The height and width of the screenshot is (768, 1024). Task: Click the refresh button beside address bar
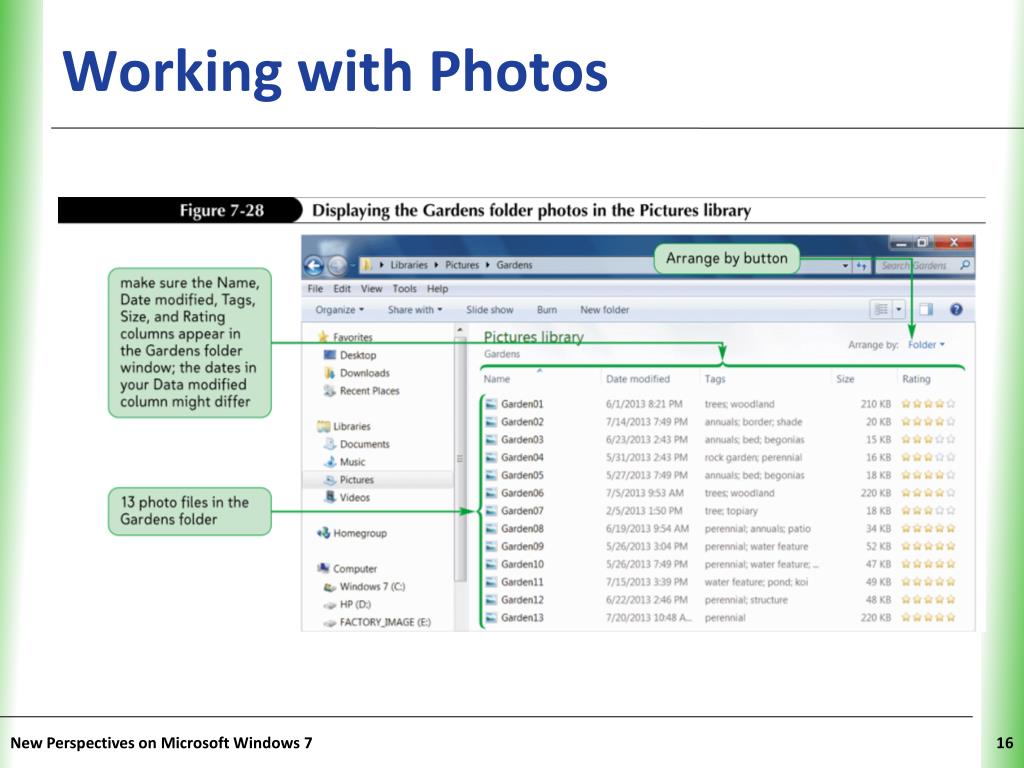coord(862,266)
